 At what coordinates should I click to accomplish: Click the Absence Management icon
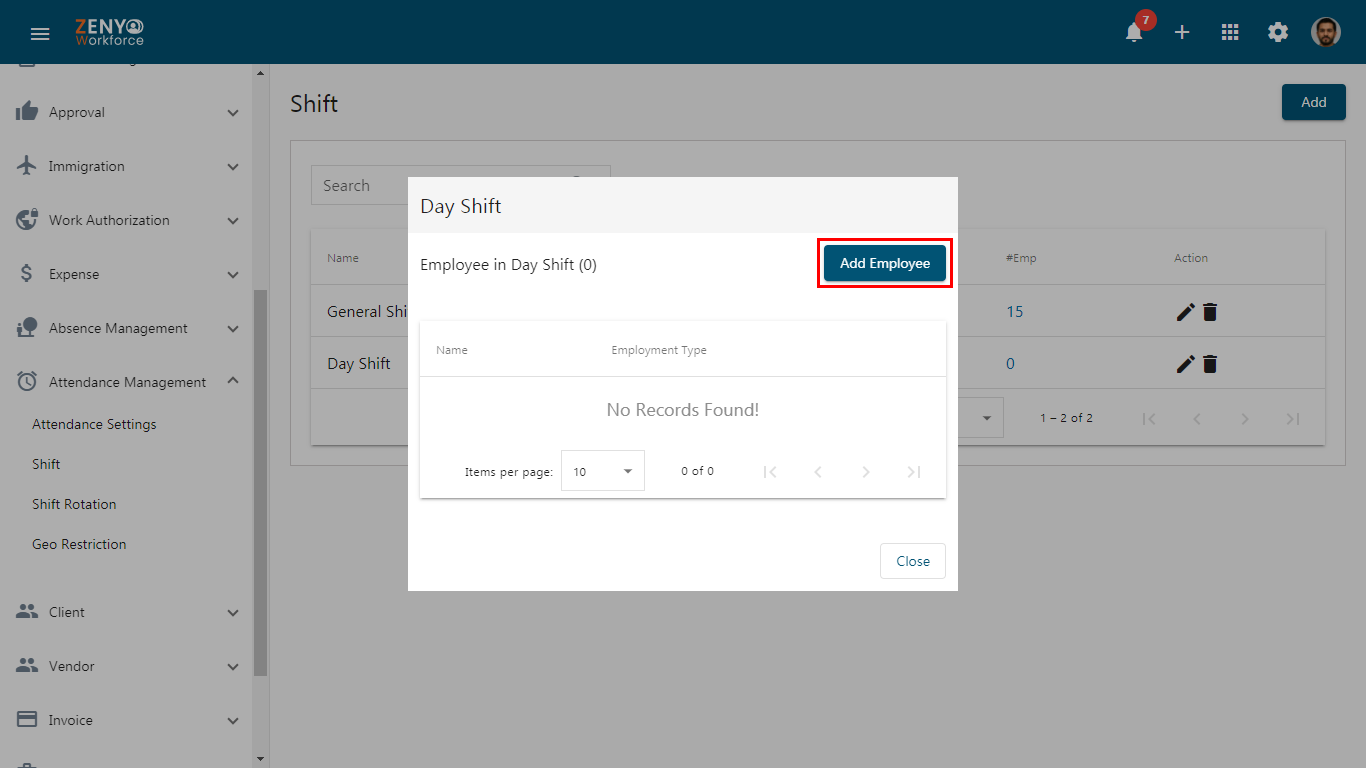(27, 327)
